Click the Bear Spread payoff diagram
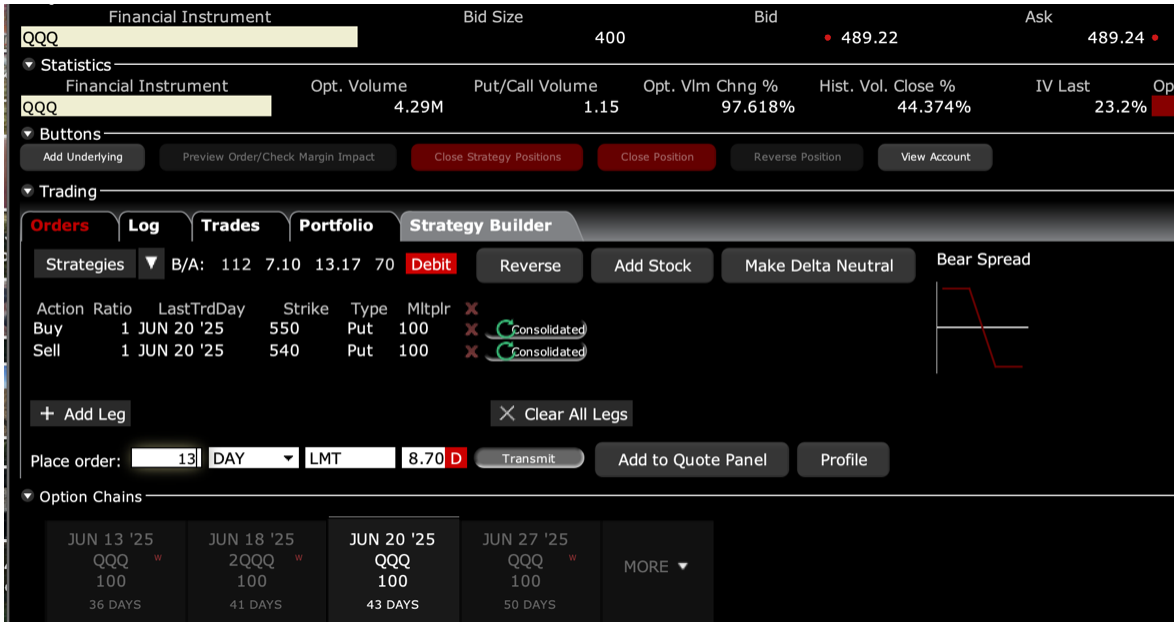 982,328
